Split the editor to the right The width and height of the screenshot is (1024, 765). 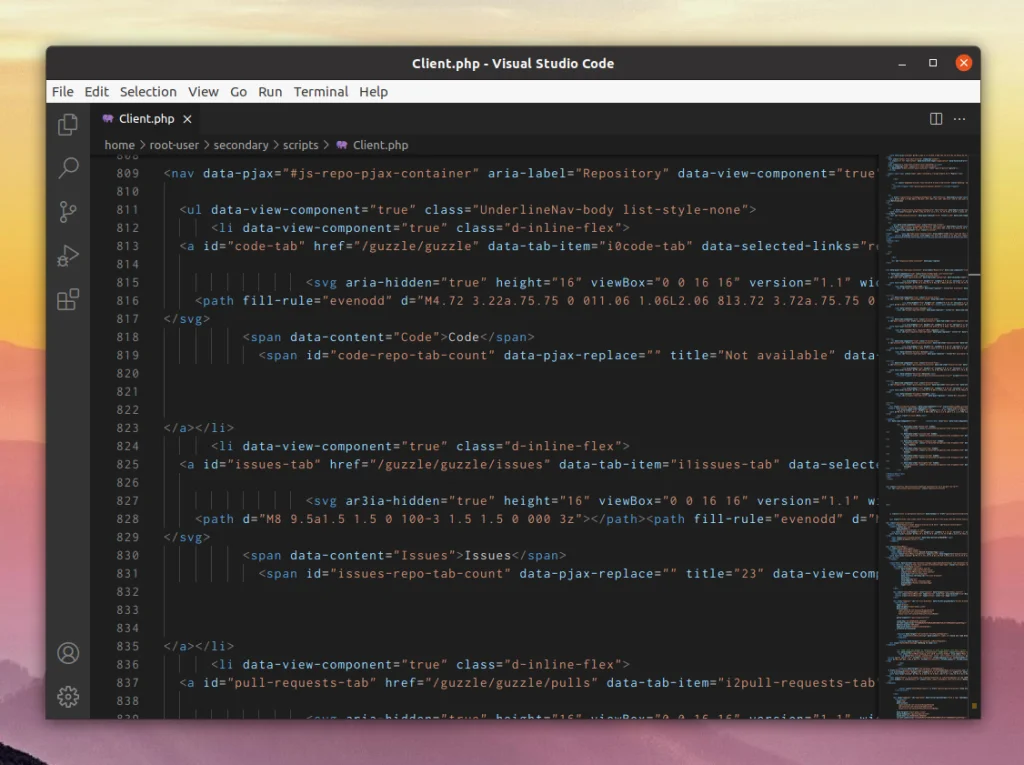tap(936, 119)
